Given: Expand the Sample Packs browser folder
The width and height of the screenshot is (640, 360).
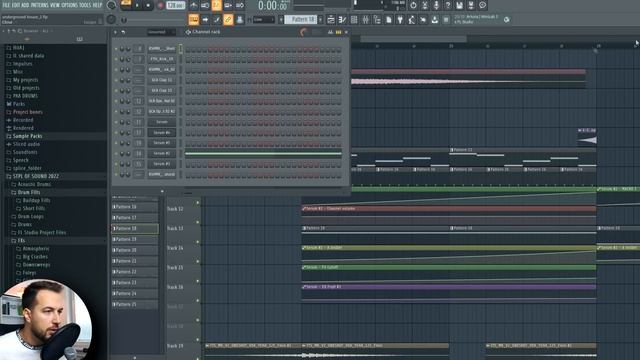Looking at the screenshot, I should pos(27,136).
